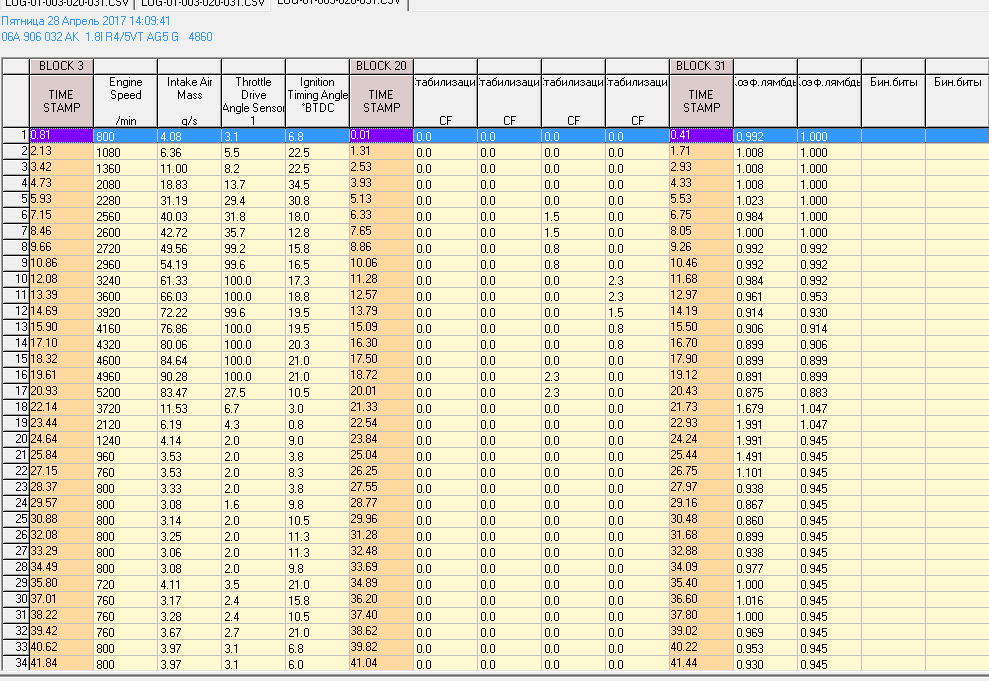The height and width of the screenshot is (681, 989).
Task: Select the lambda cell showing 1.679
Action: click(765, 406)
